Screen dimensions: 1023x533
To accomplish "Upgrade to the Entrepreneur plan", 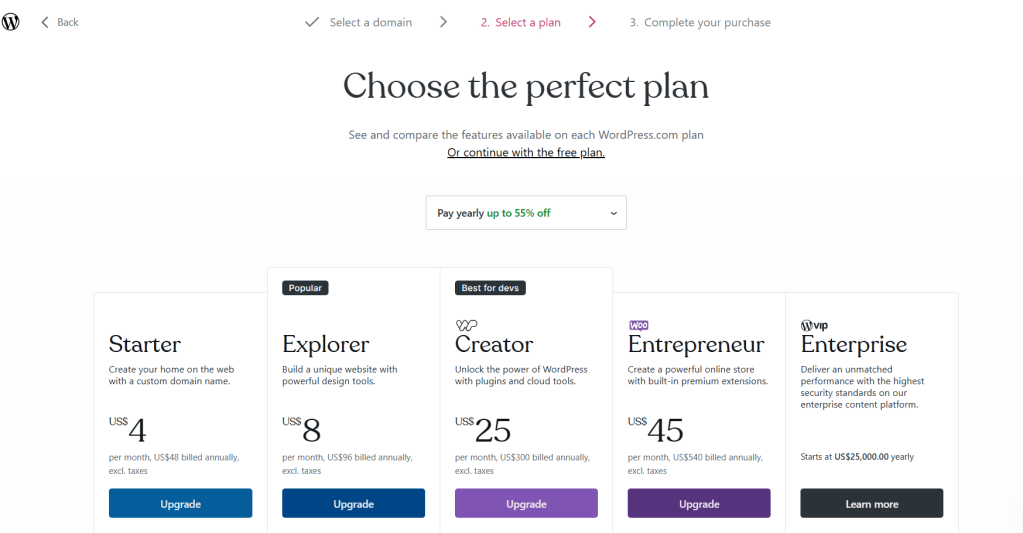I will click(699, 504).
